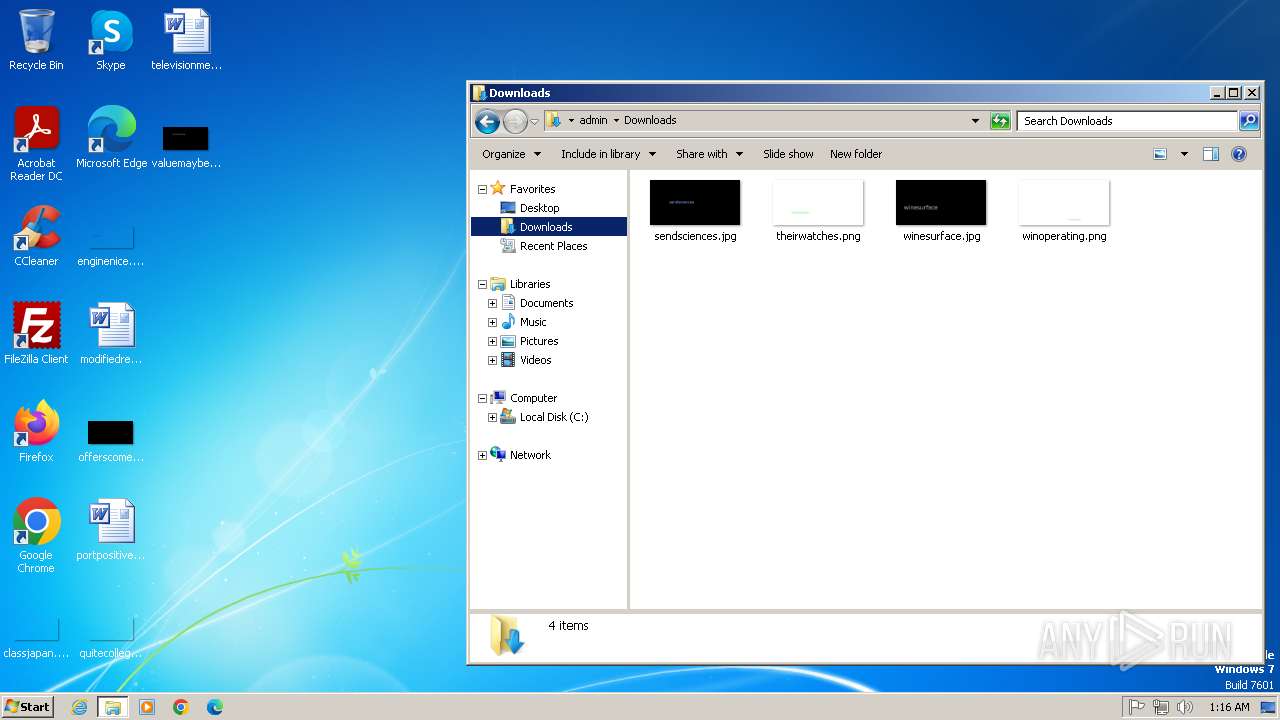Expand the Local Disk (C:) node

[492, 417]
